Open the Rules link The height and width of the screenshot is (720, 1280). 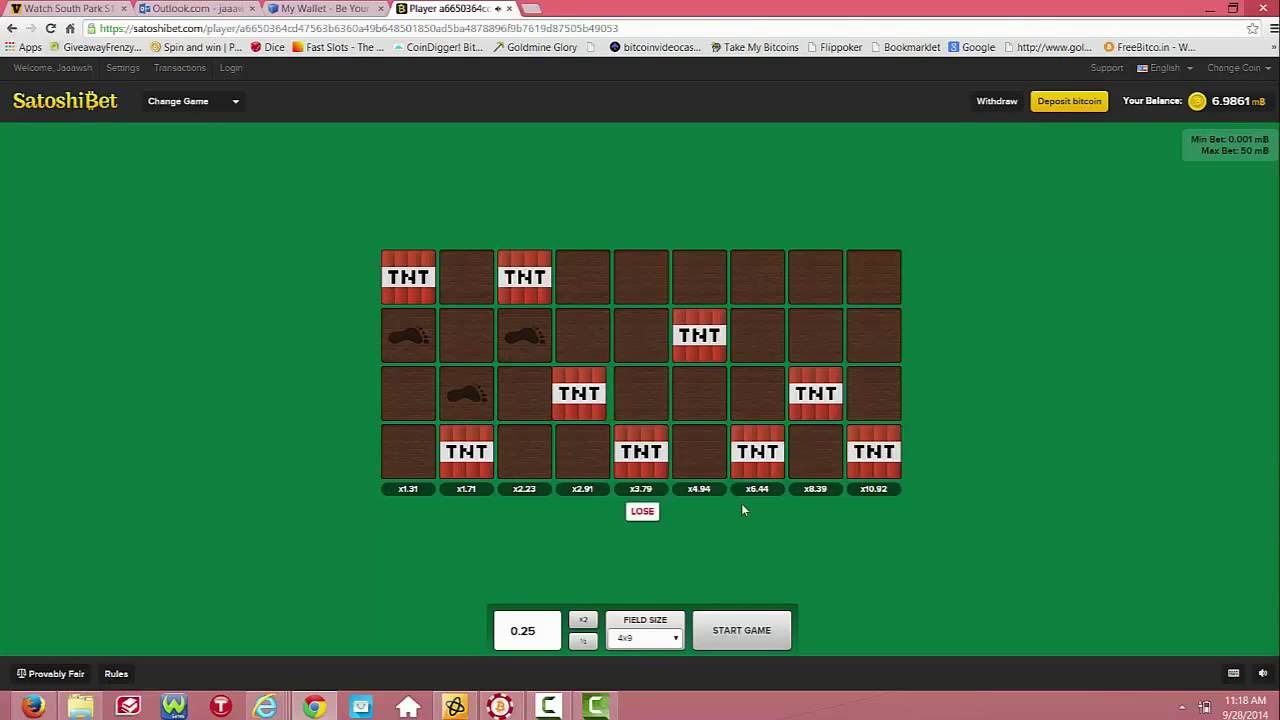[x=116, y=674]
